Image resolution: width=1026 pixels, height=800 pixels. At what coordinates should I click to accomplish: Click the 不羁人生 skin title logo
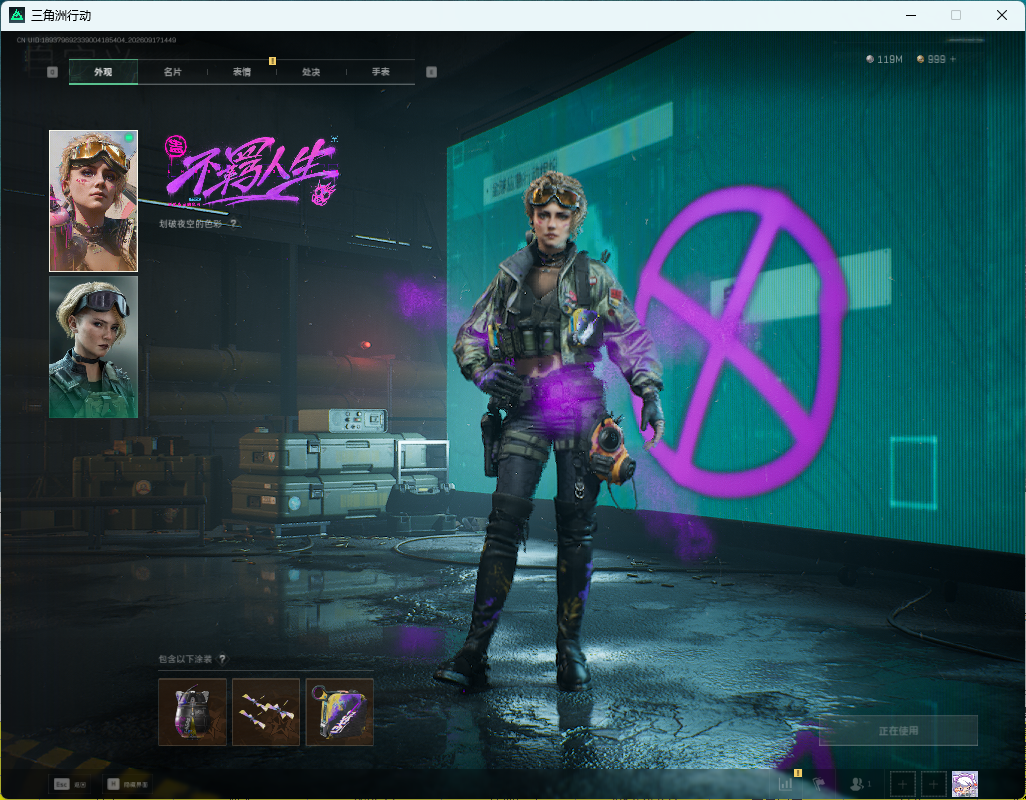tap(252, 173)
